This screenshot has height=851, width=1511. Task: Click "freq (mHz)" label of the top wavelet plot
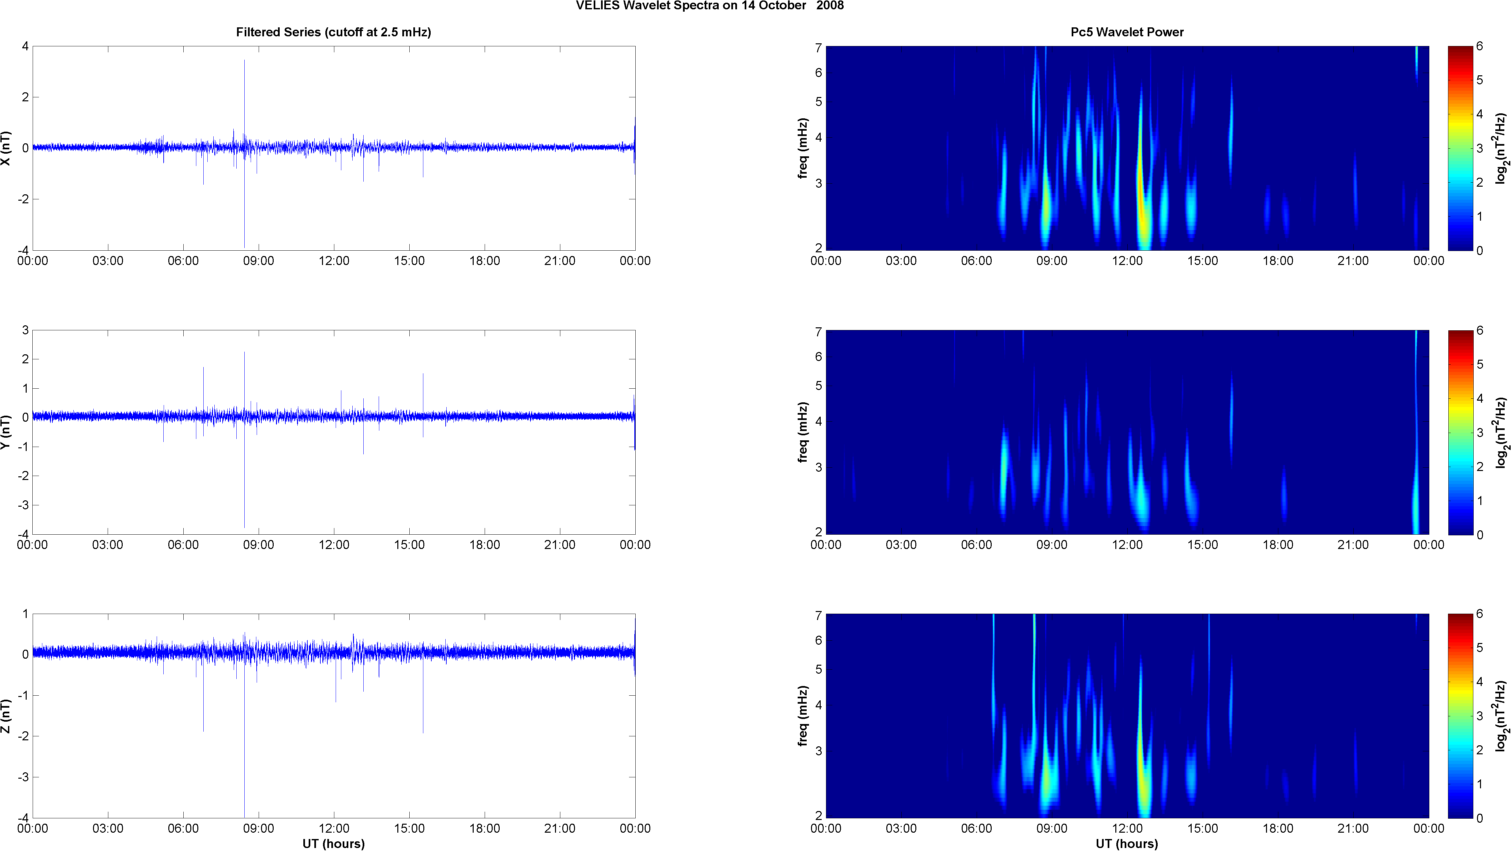(803, 148)
